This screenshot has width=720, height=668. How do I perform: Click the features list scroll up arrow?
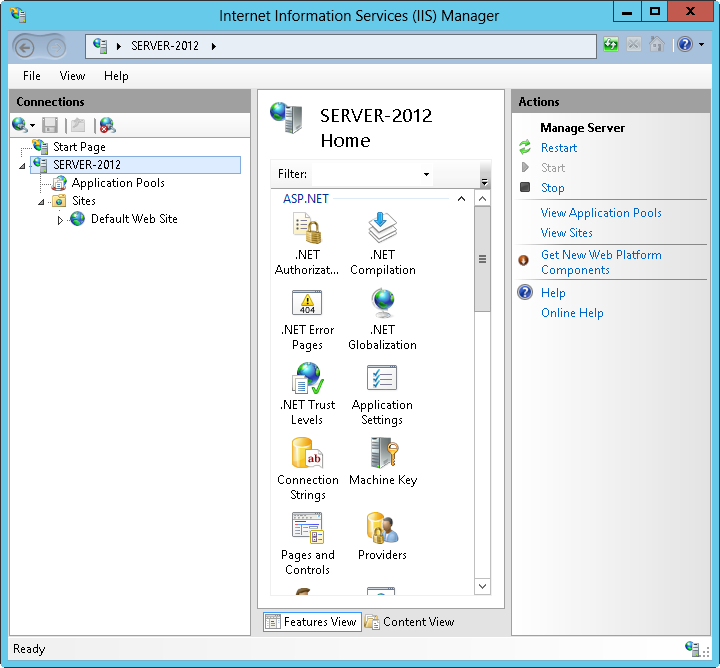pos(482,199)
